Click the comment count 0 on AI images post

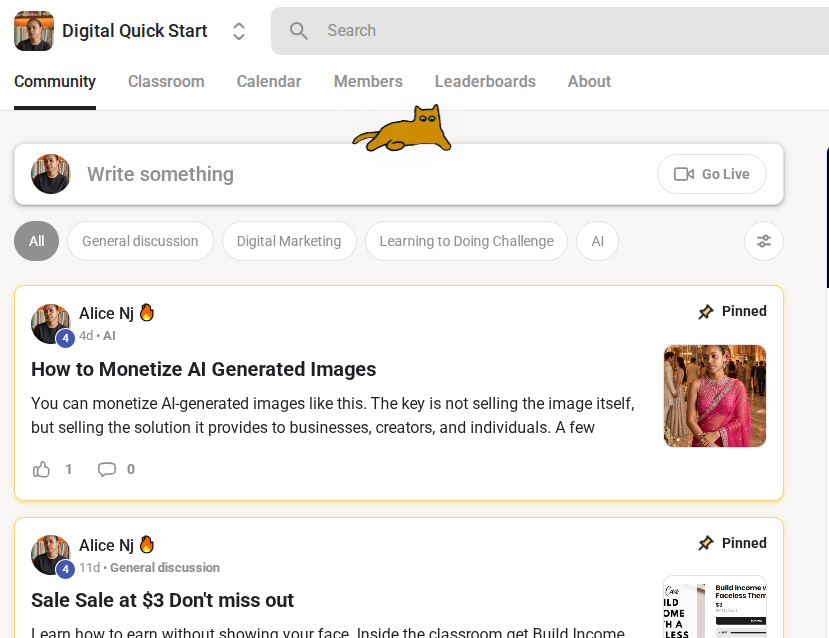coord(131,469)
